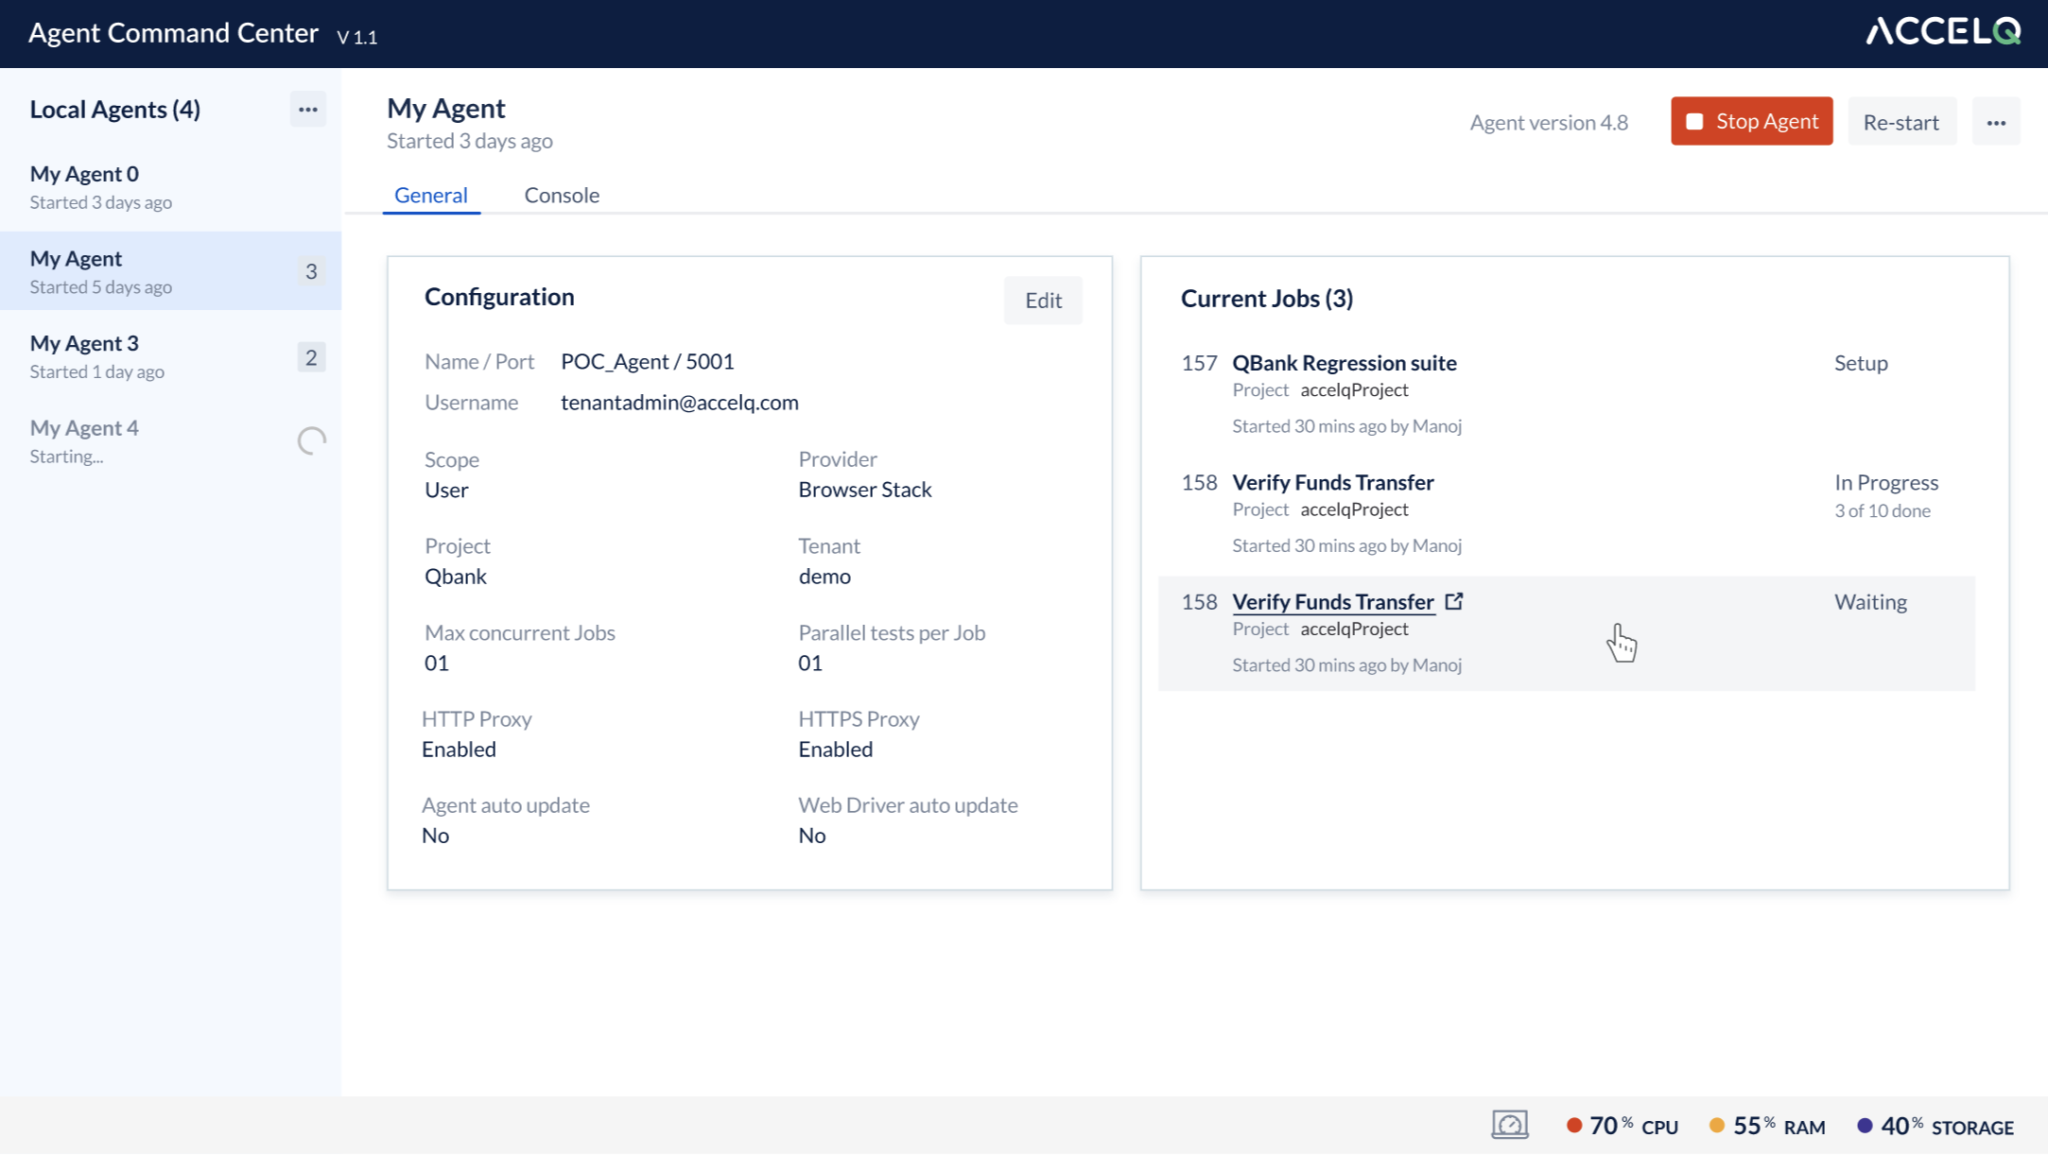2048x1155 pixels.
Task: Open Local Agents more options menu
Action: (x=307, y=109)
